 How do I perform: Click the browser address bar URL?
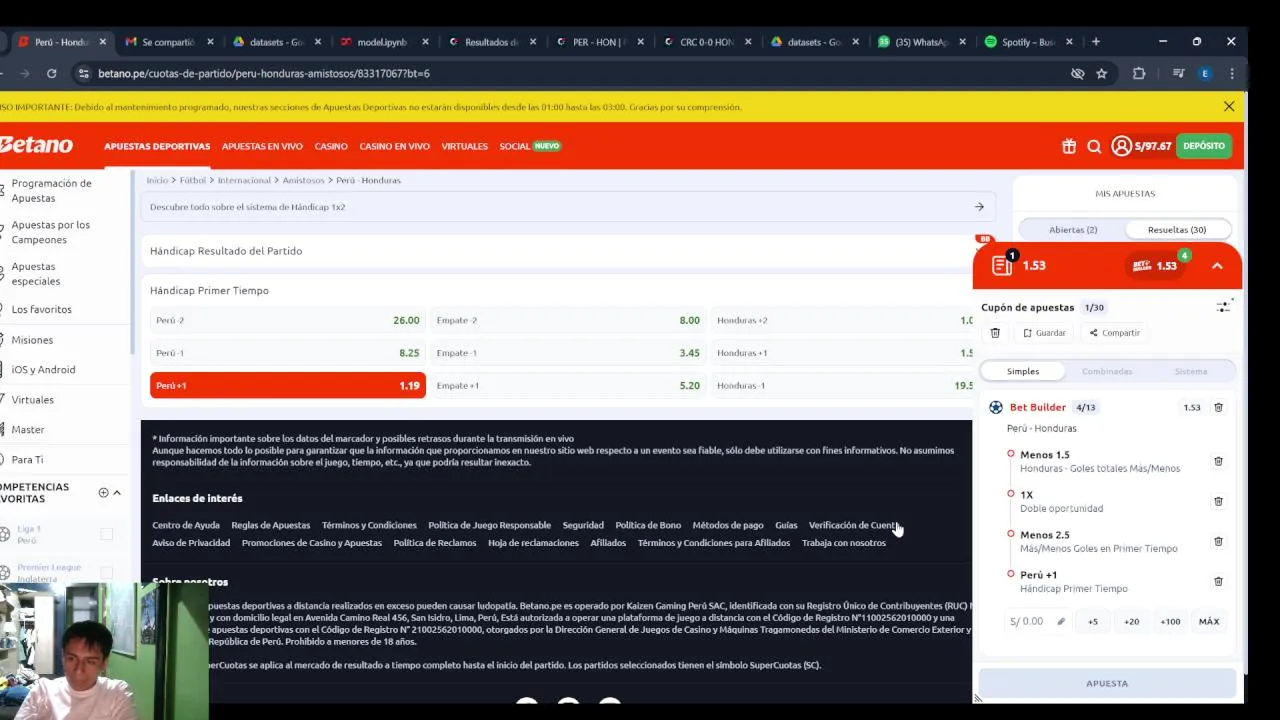tap(264, 73)
